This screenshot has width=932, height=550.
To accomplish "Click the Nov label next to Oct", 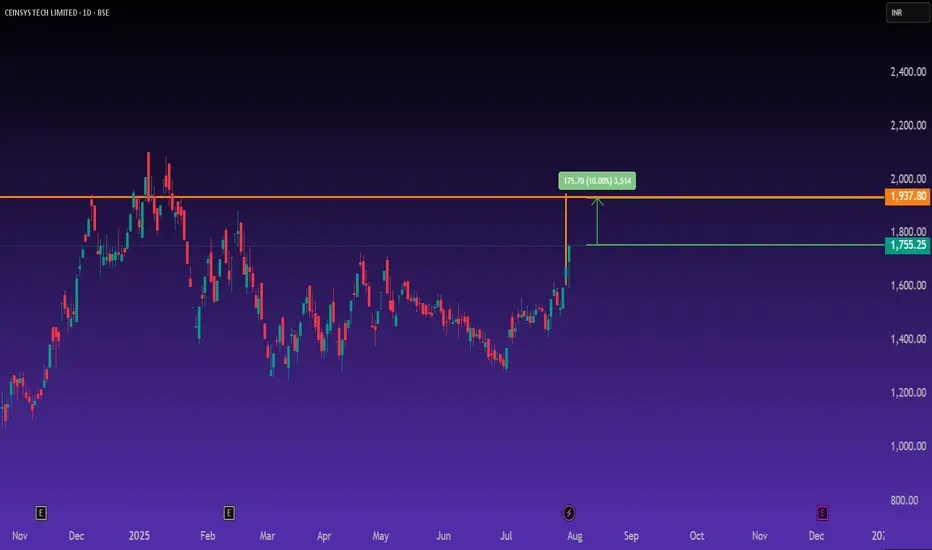I will point(760,536).
